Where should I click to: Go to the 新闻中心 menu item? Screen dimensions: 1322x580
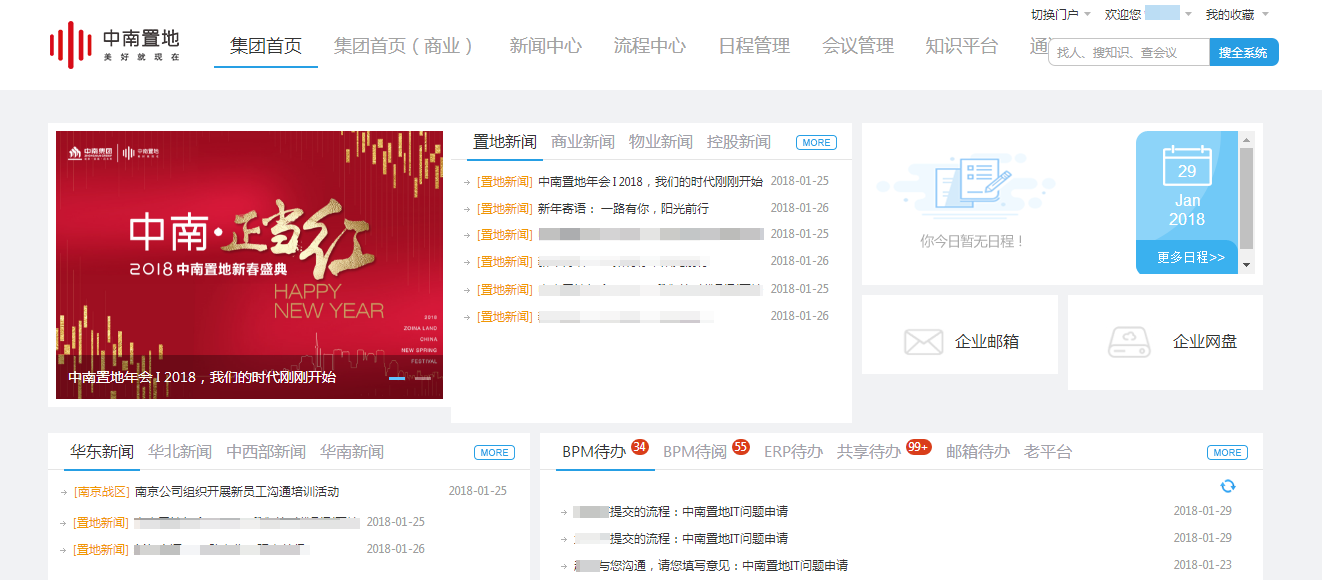pos(545,46)
